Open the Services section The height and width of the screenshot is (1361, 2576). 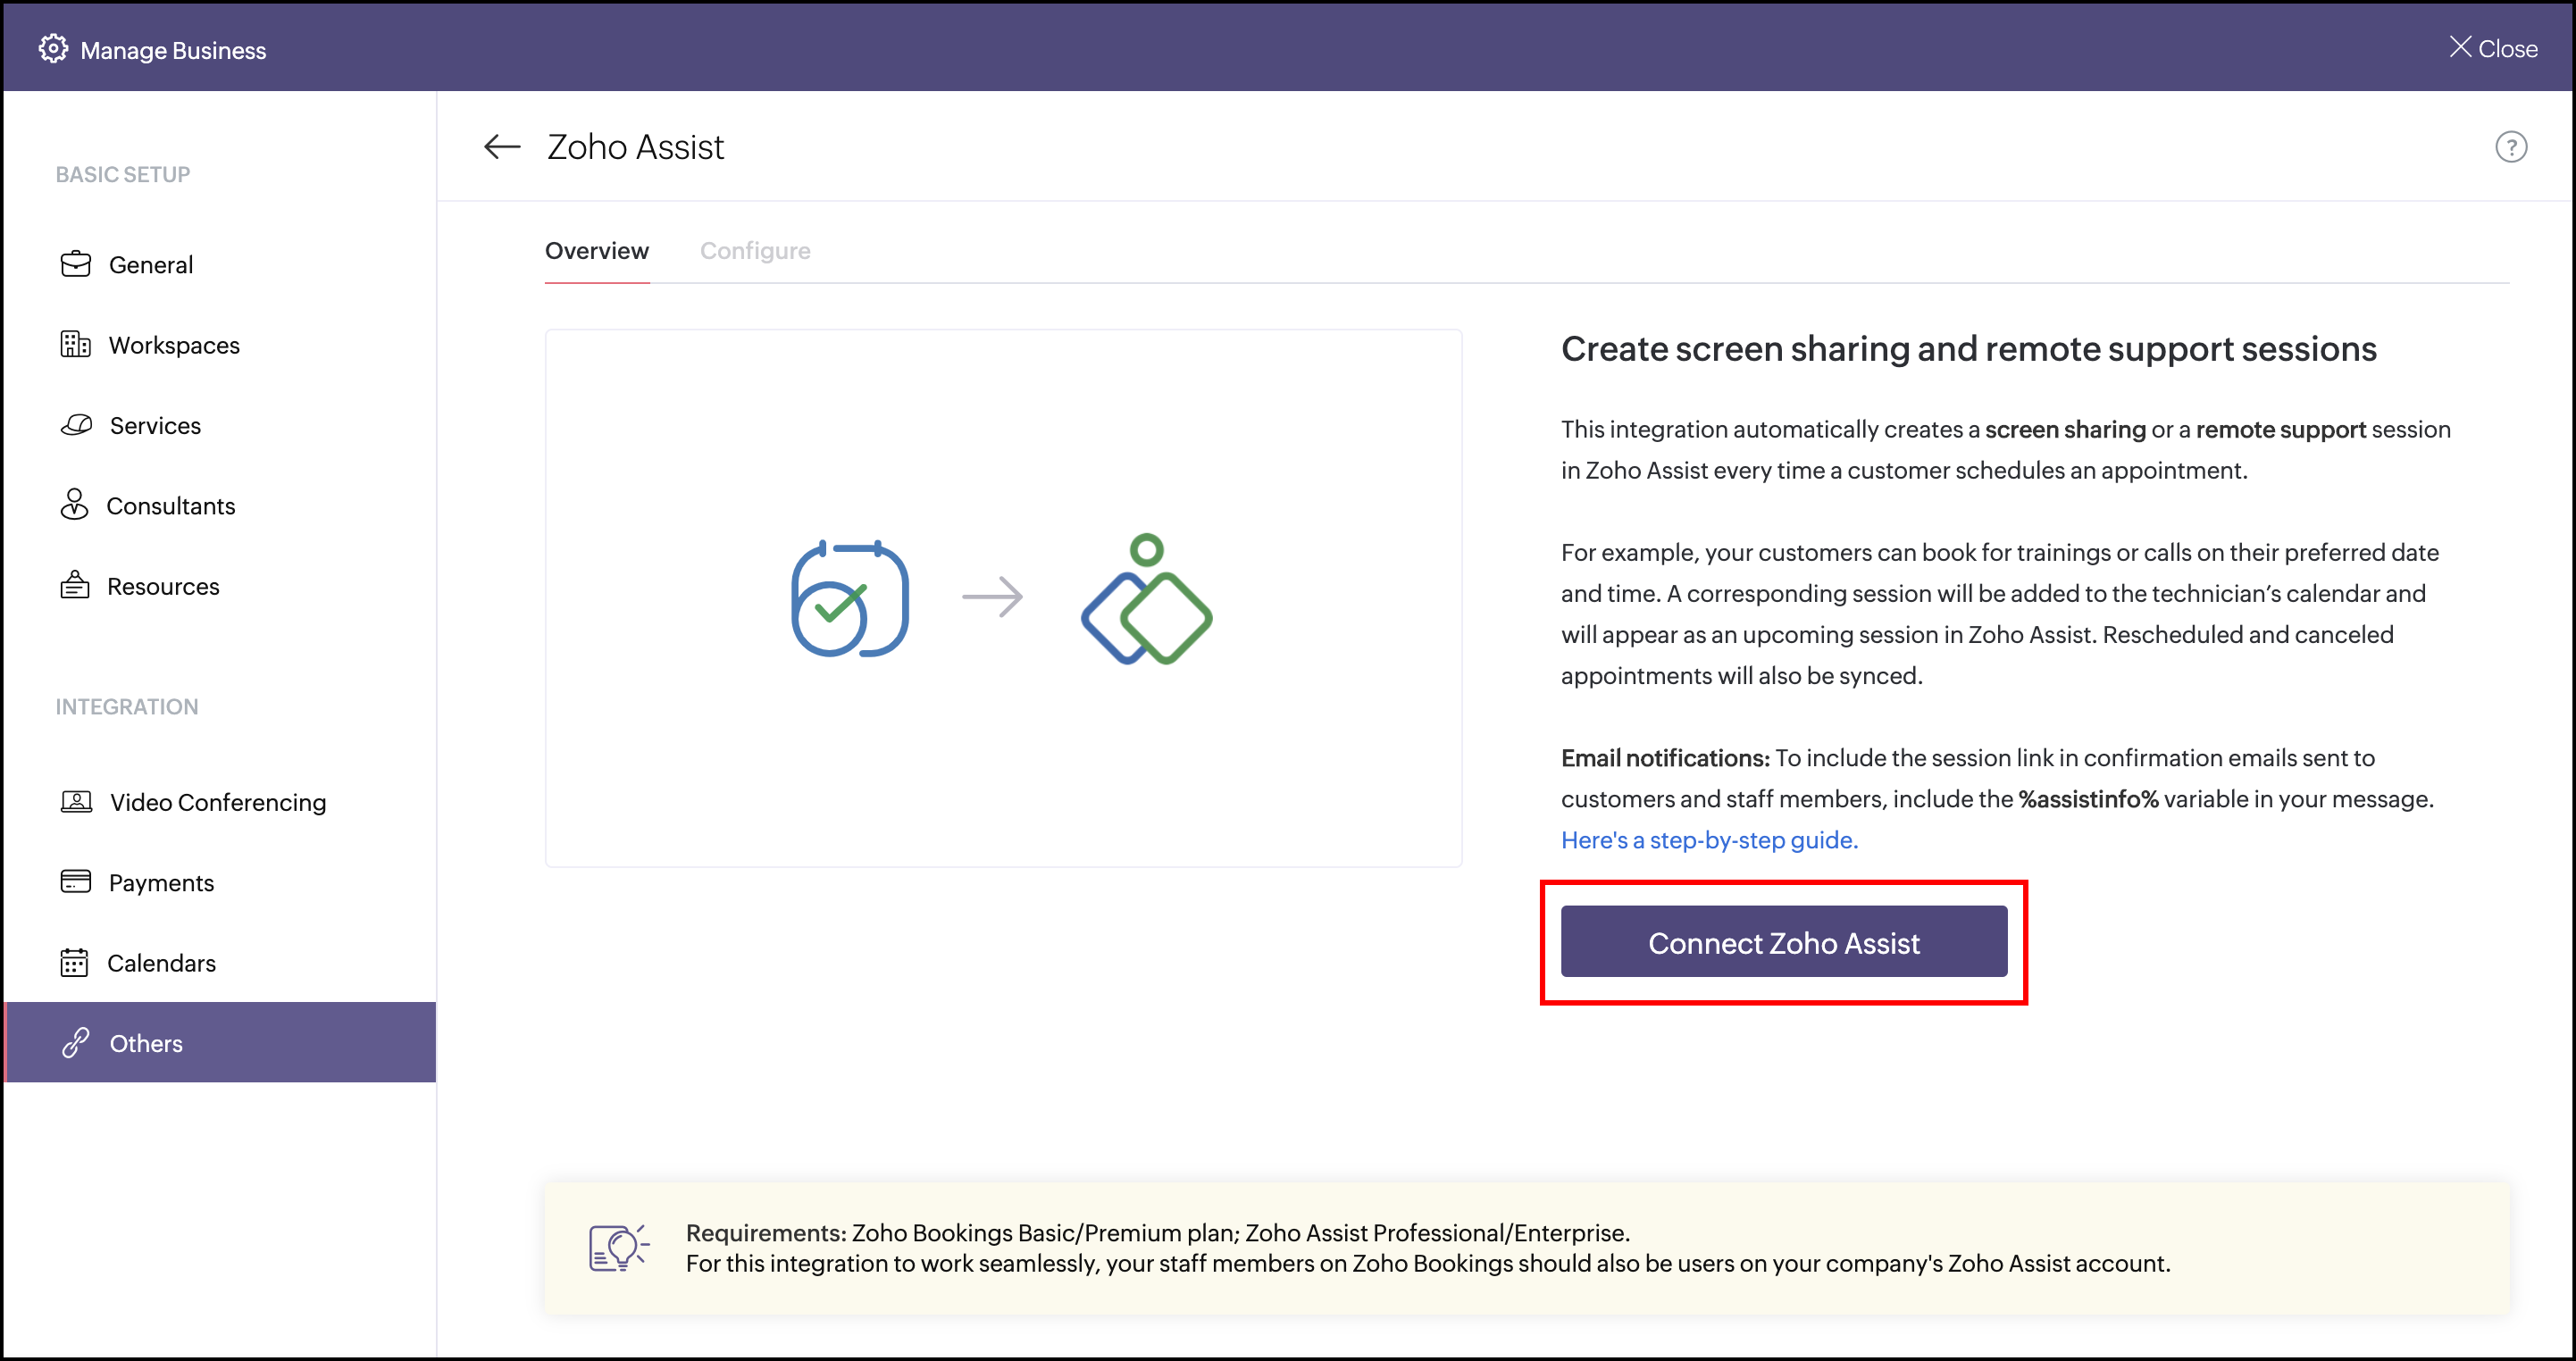pos(155,425)
